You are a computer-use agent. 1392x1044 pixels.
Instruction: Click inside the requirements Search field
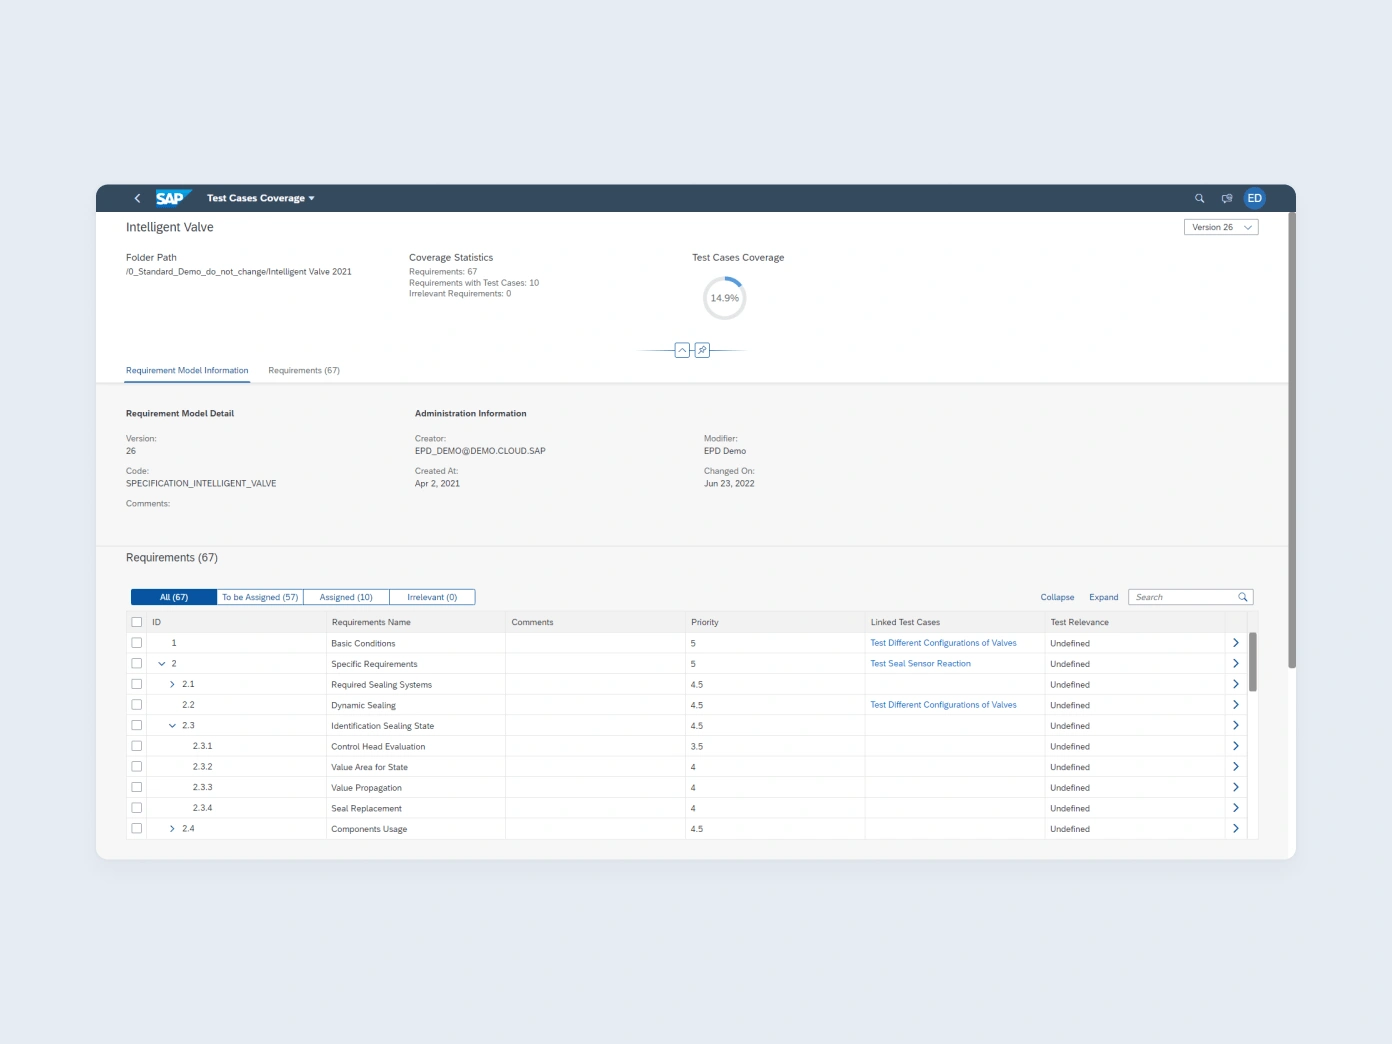[1180, 597]
